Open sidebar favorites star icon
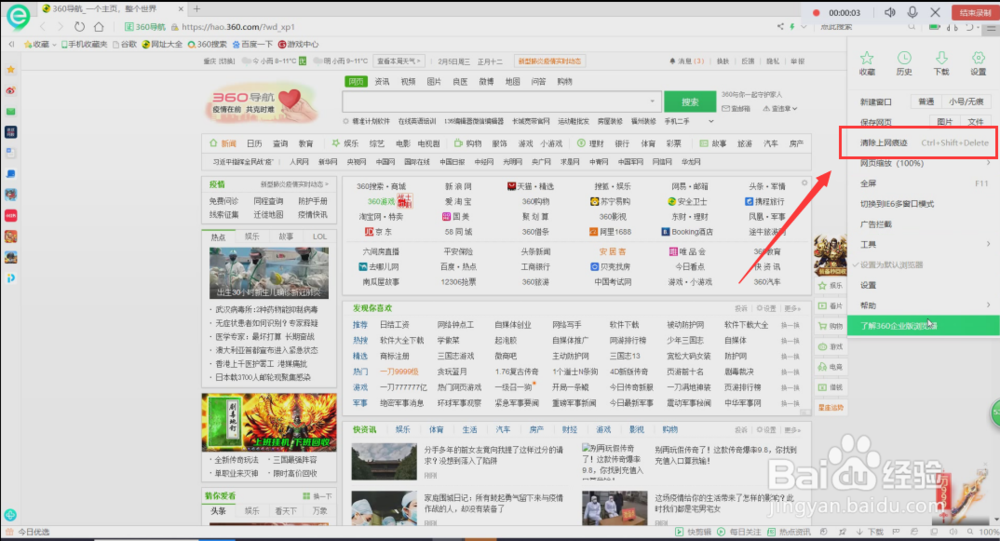The height and width of the screenshot is (541, 1000). coord(10,70)
